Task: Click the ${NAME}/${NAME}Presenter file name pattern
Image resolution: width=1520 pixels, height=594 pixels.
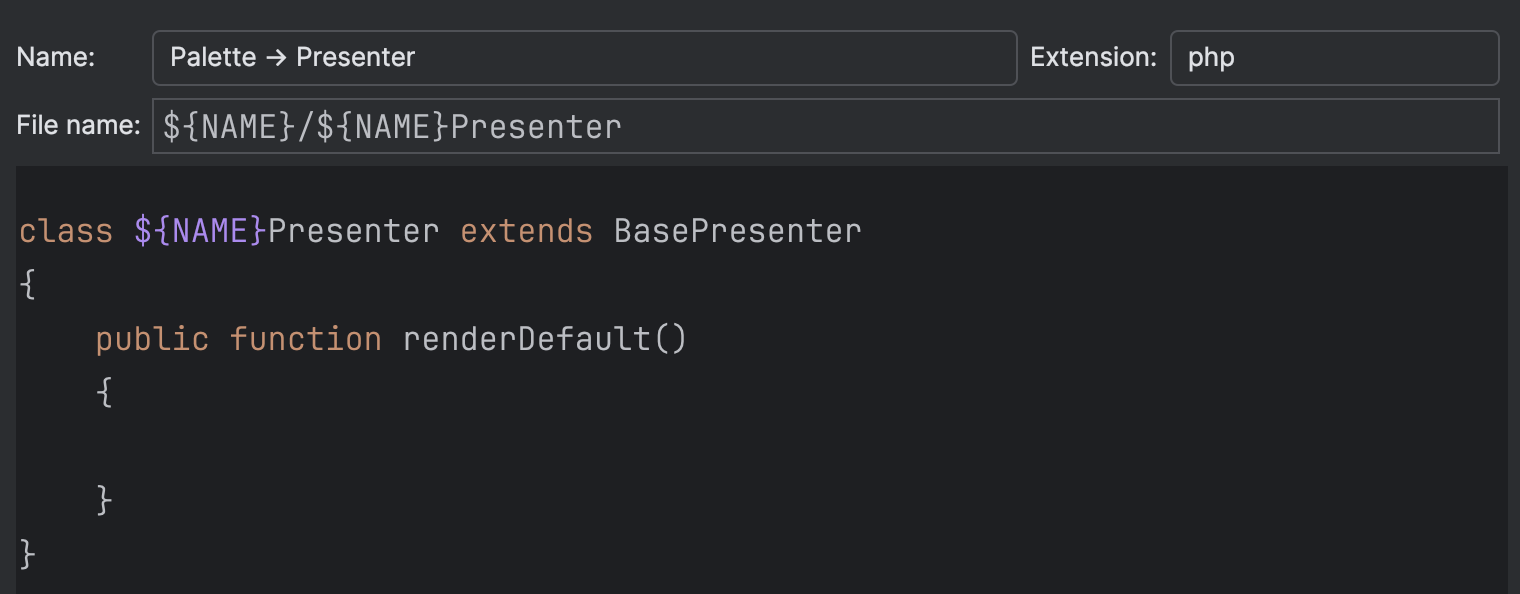Action: (388, 125)
